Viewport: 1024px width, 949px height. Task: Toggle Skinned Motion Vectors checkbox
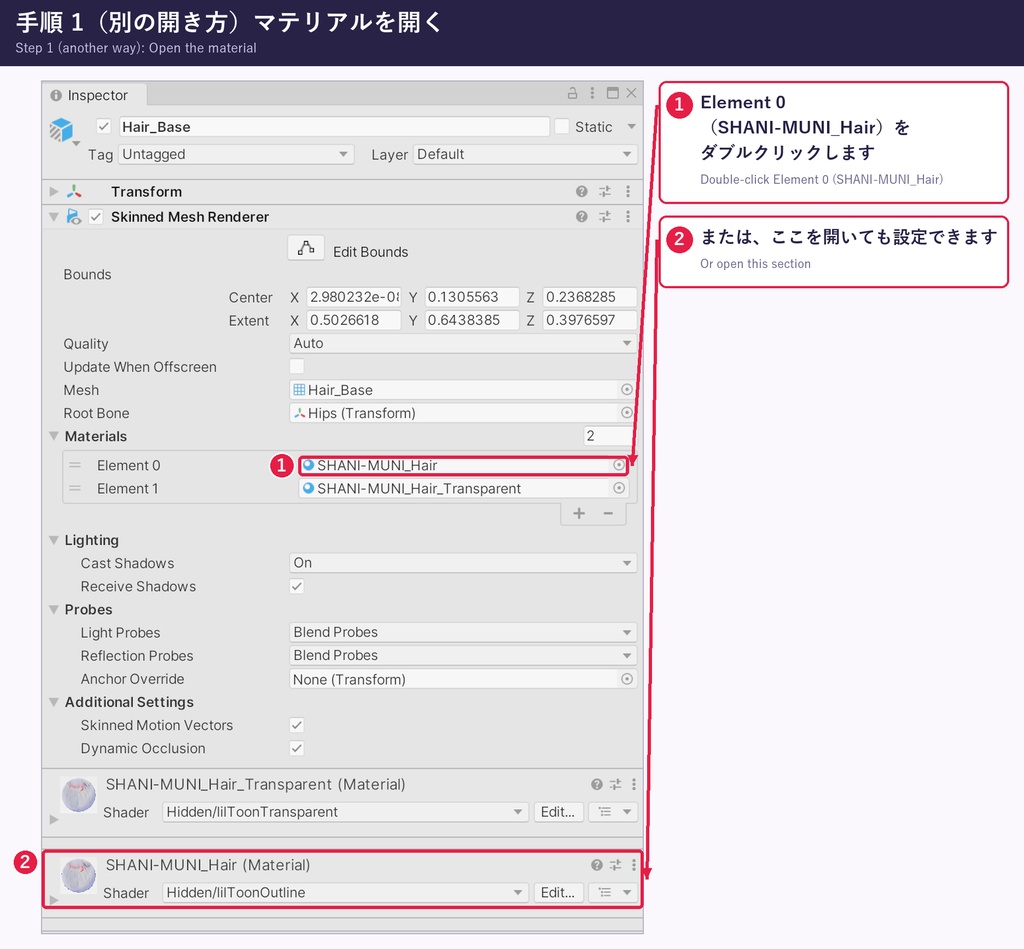296,725
